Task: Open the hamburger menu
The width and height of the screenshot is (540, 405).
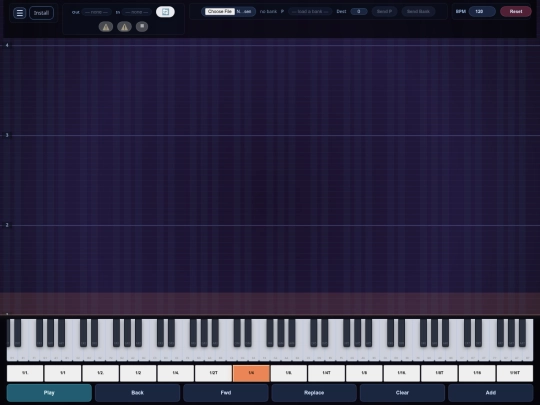Action: [x=20, y=13]
